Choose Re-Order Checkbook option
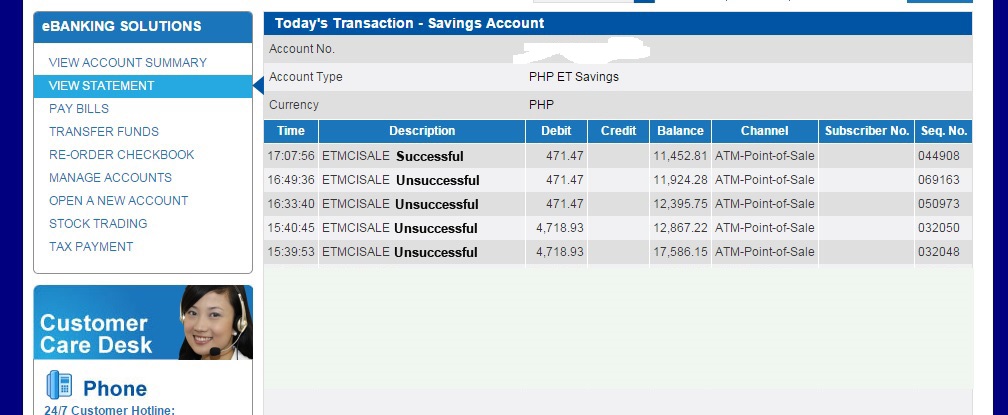This screenshot has height=415, width=1008. pos(121,155)
